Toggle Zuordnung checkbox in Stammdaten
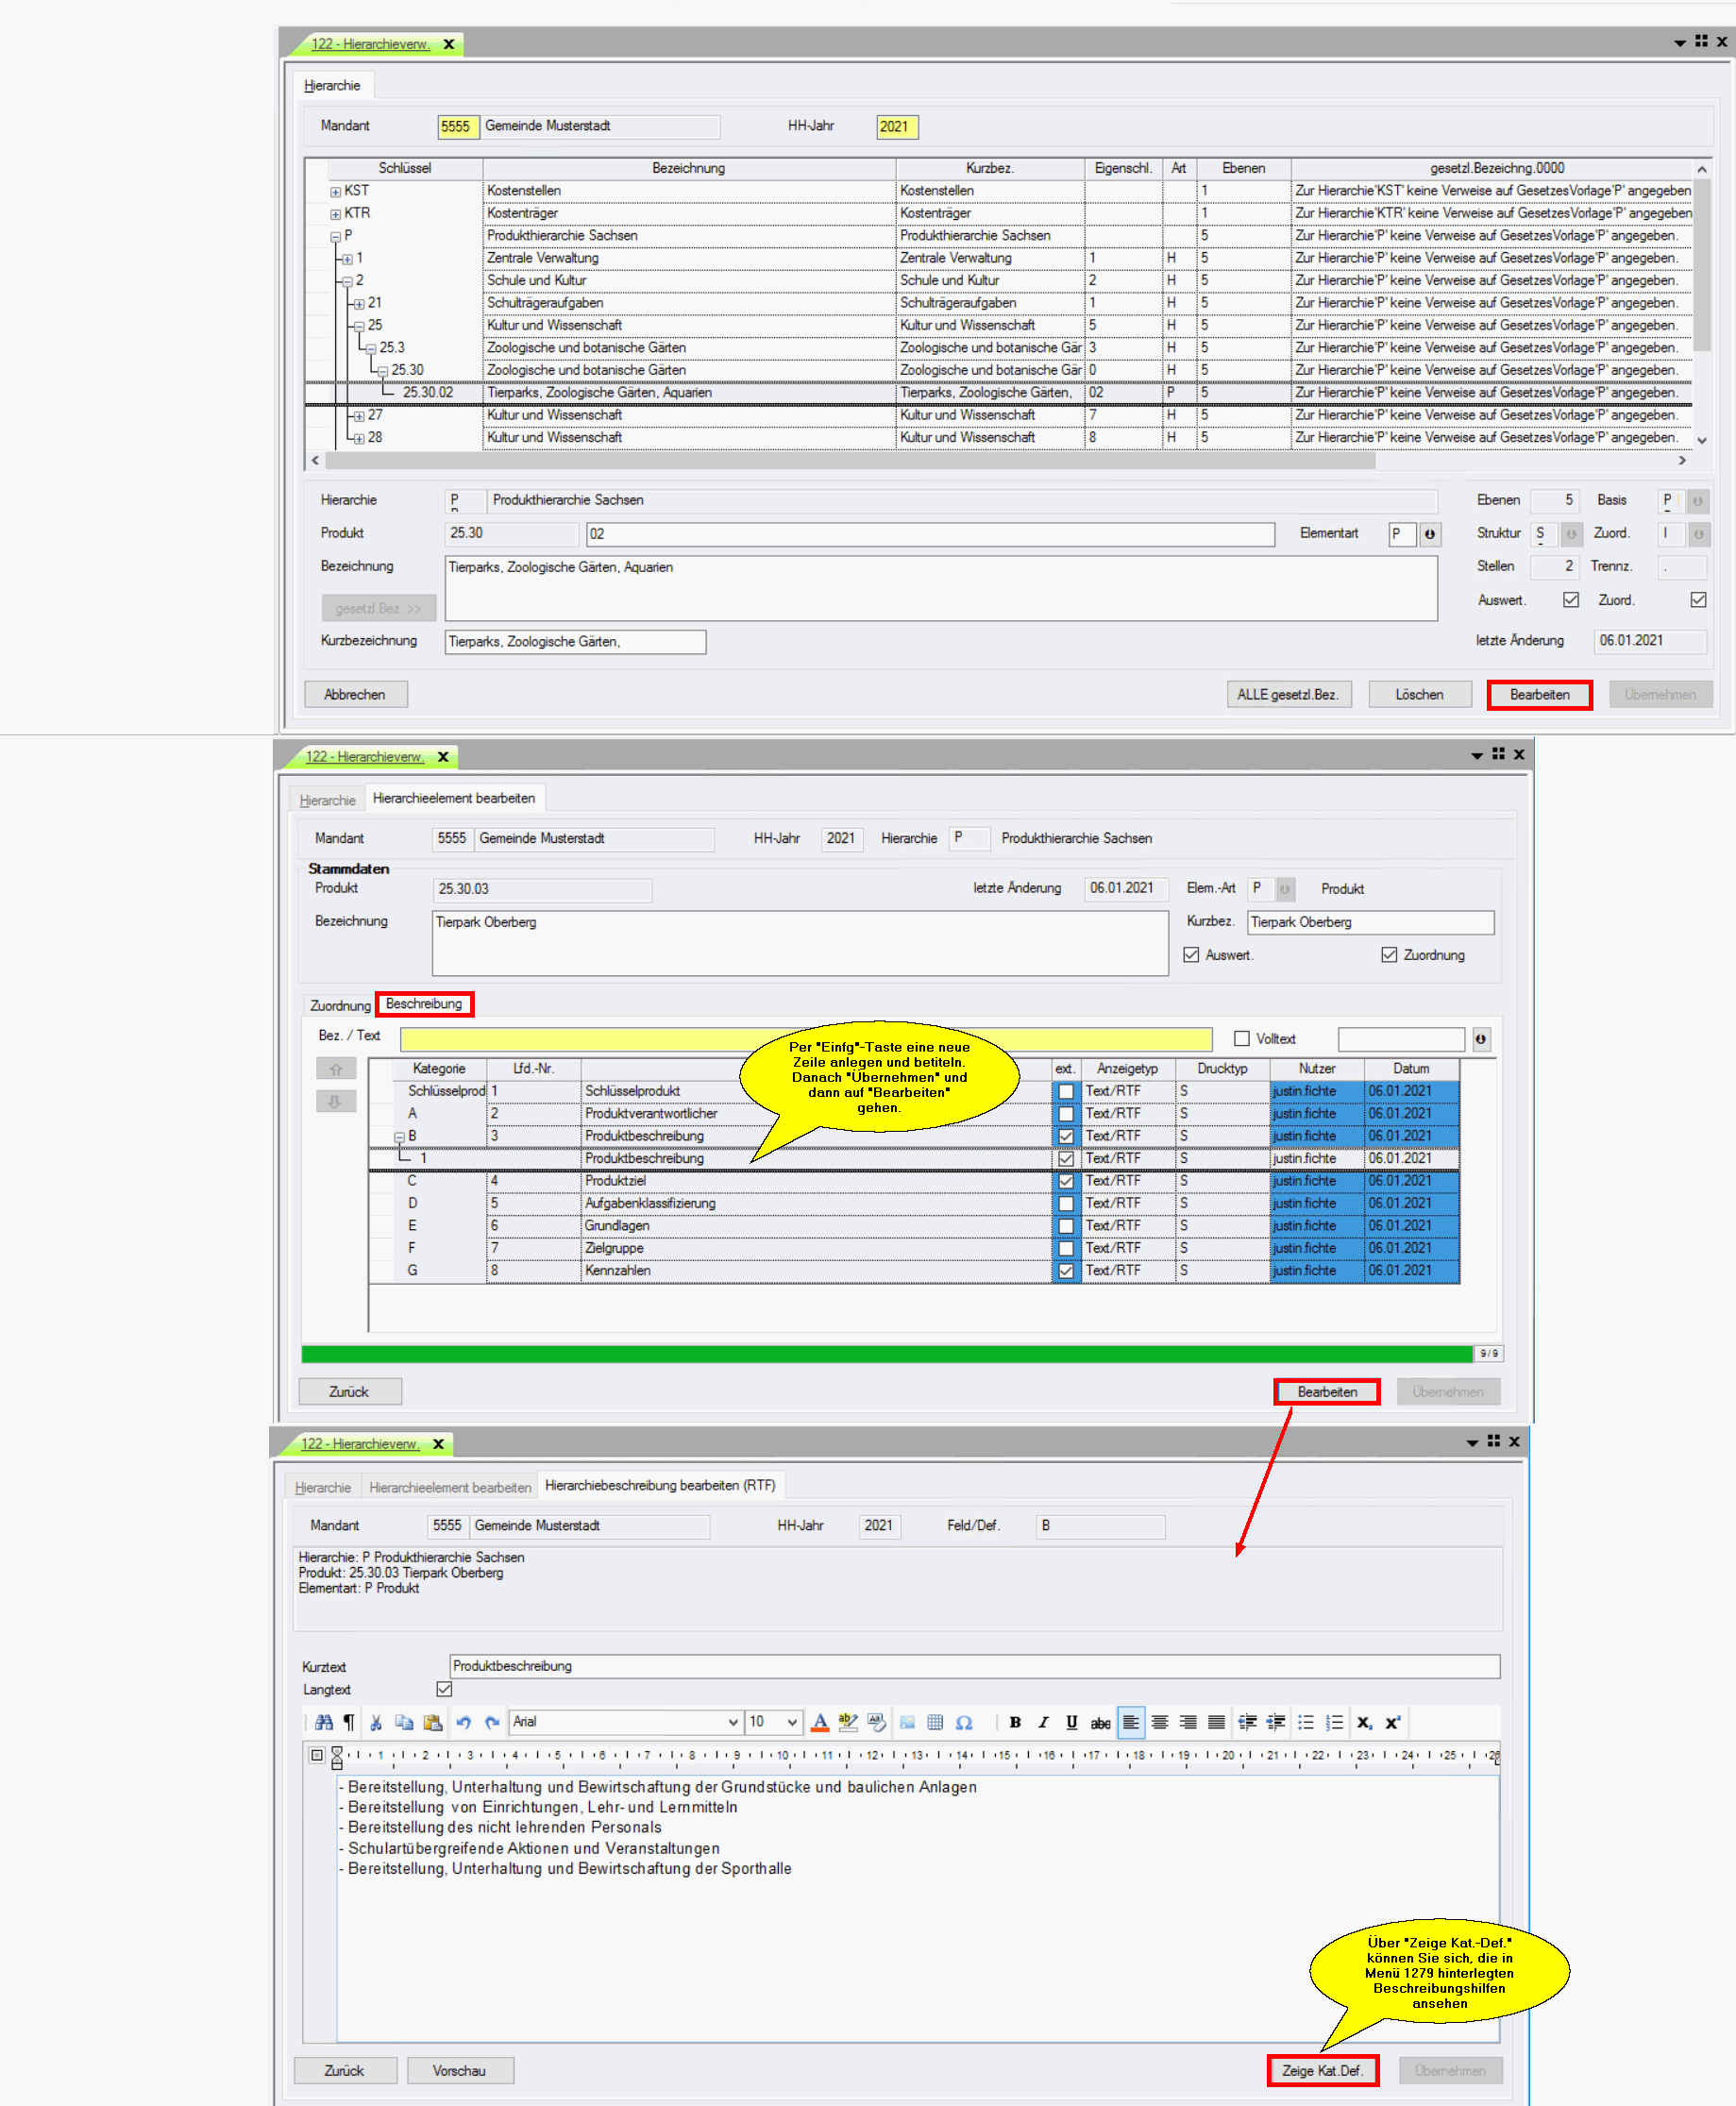 pyautogui.click(x=1389, y=955)
